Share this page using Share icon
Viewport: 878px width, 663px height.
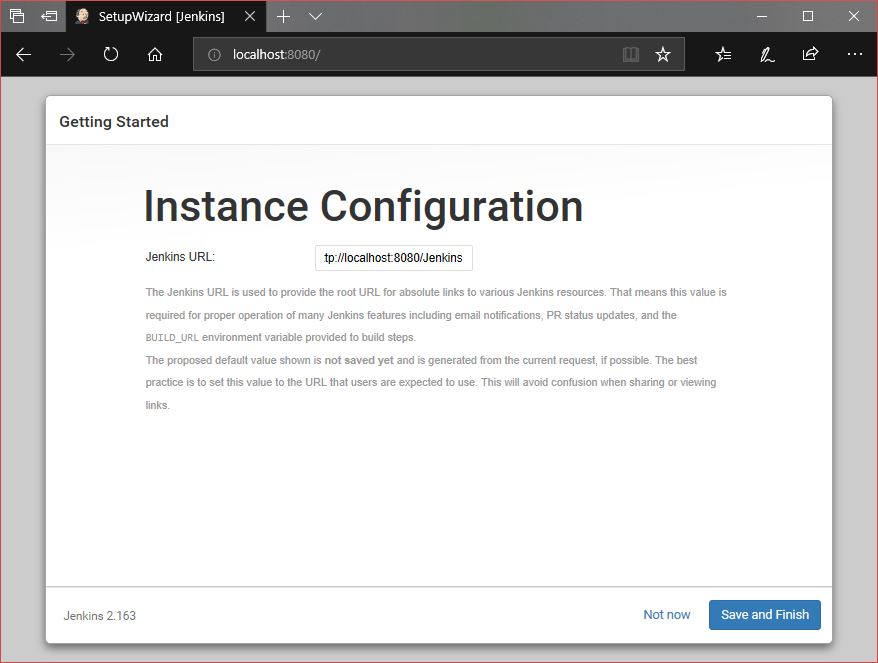810,55
